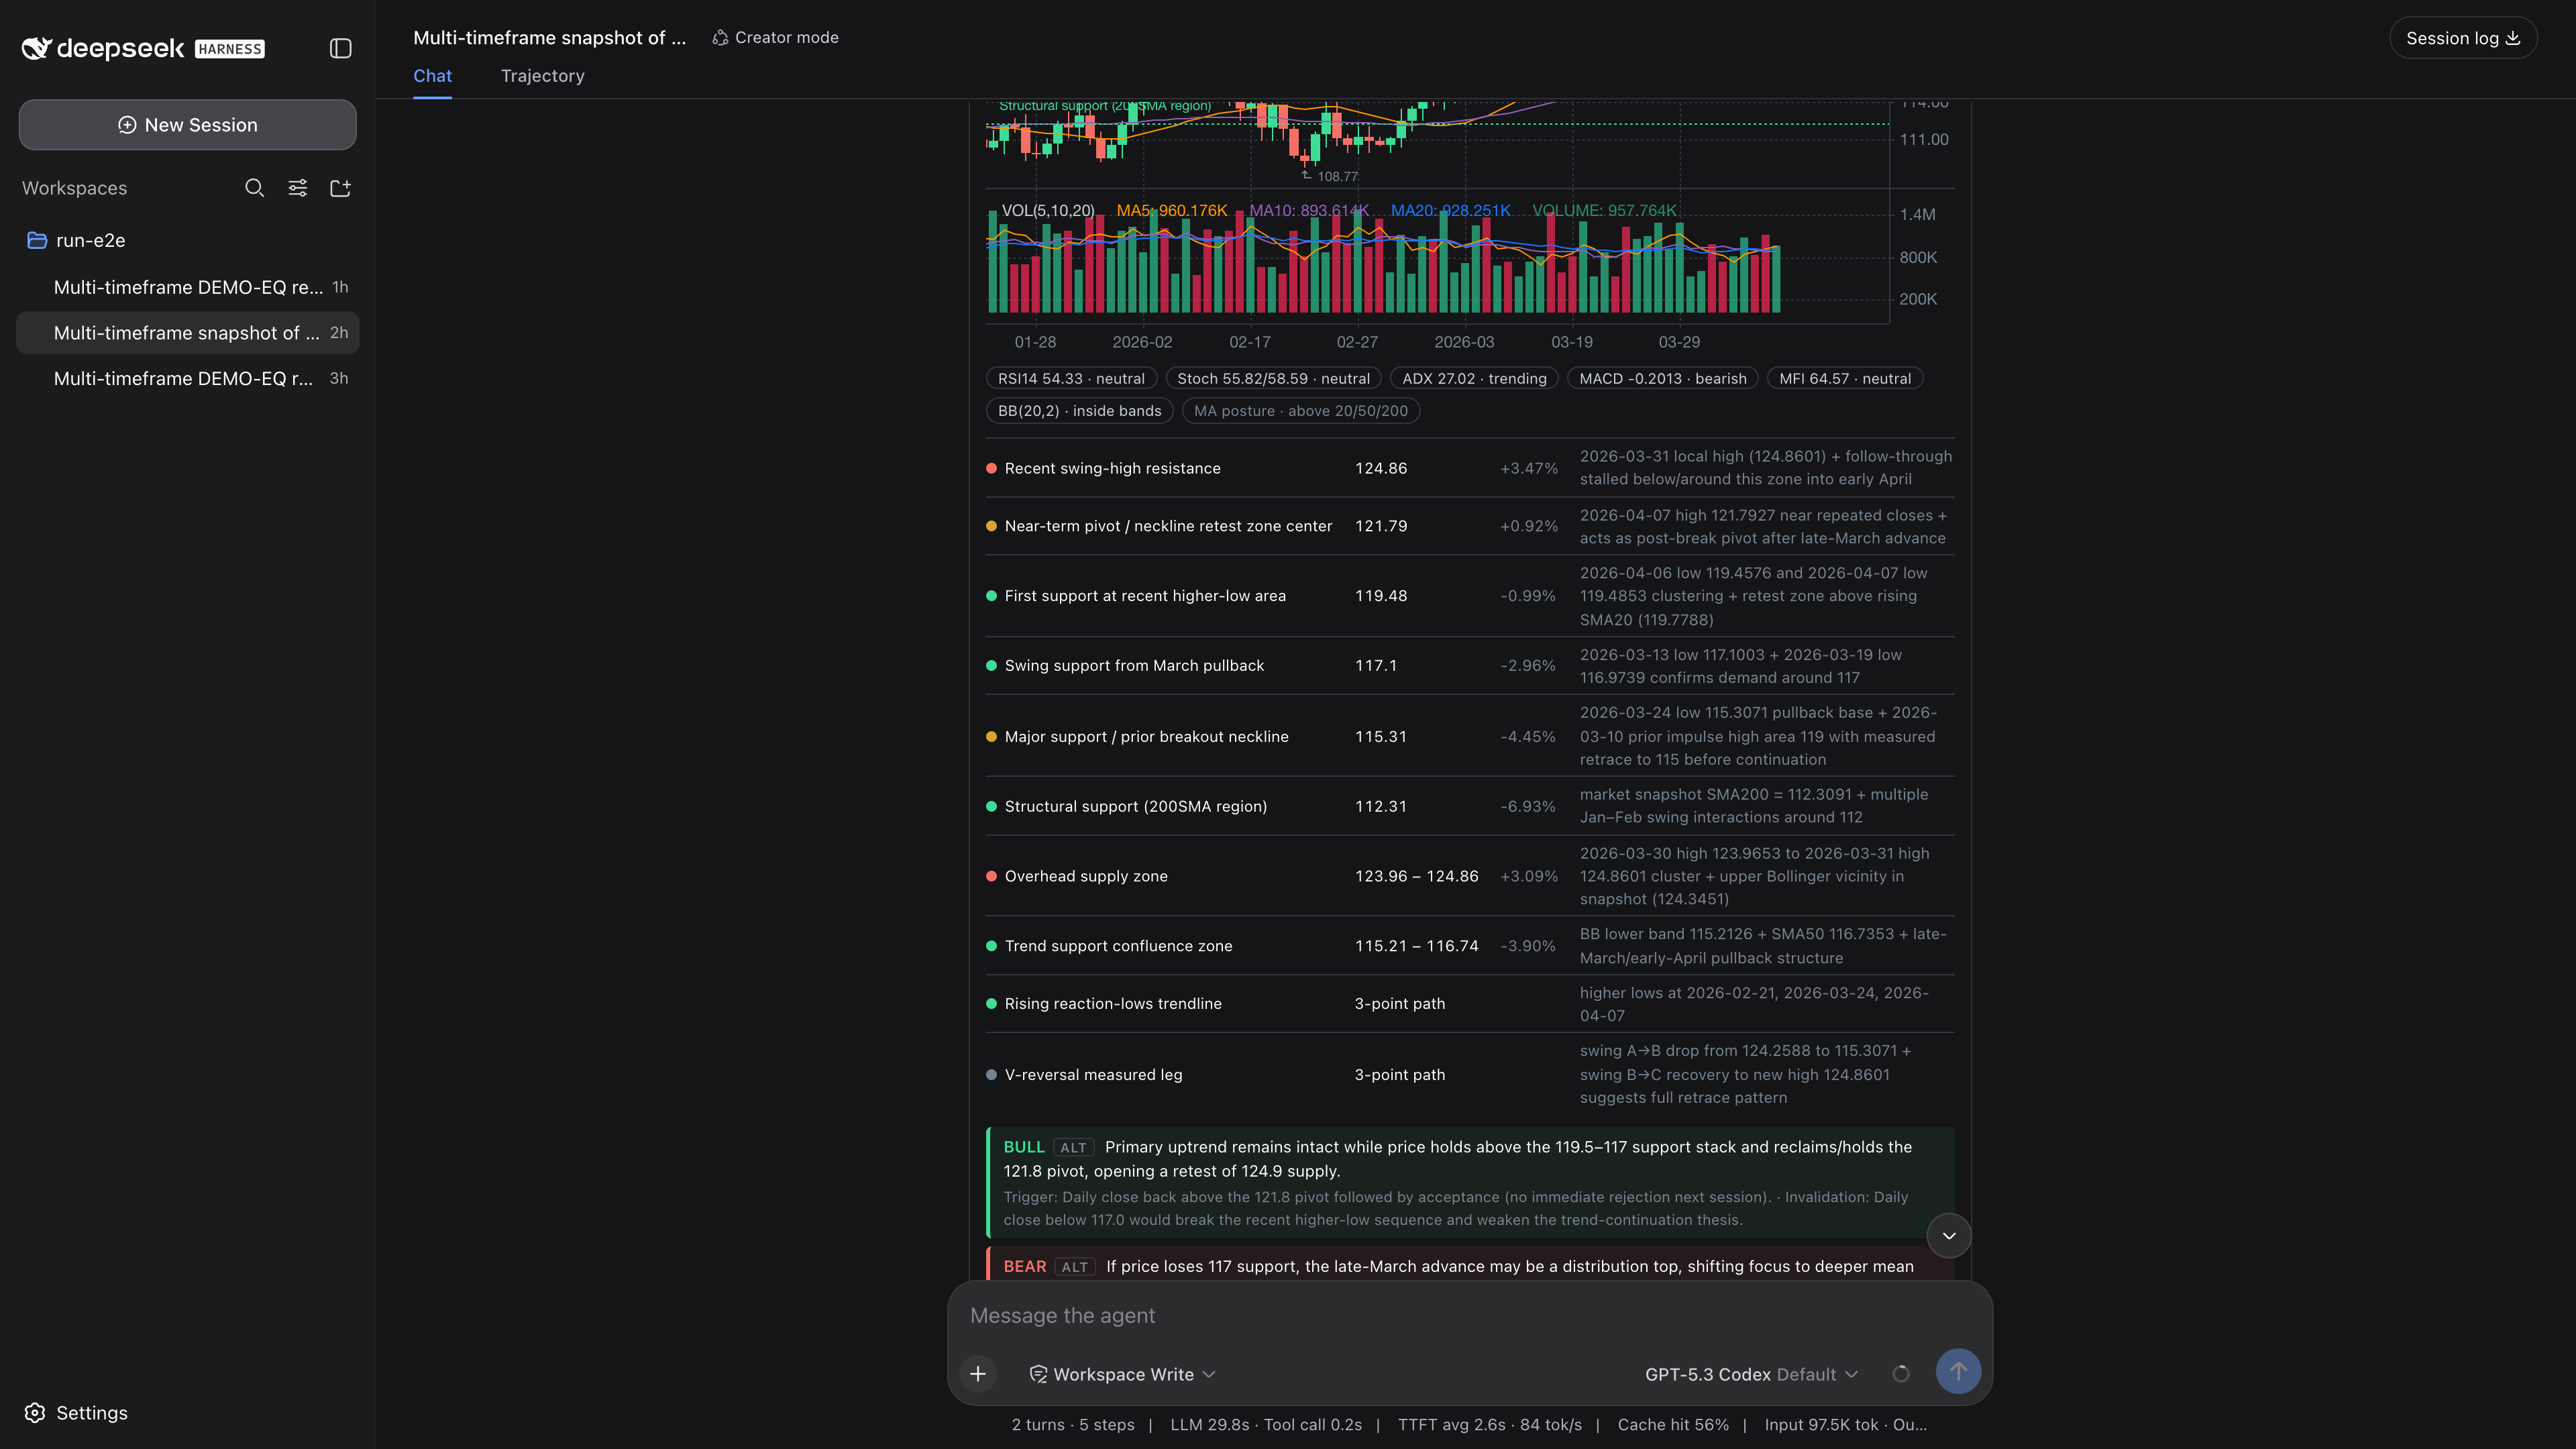Switch to Trajectory tab

(542, 76)
